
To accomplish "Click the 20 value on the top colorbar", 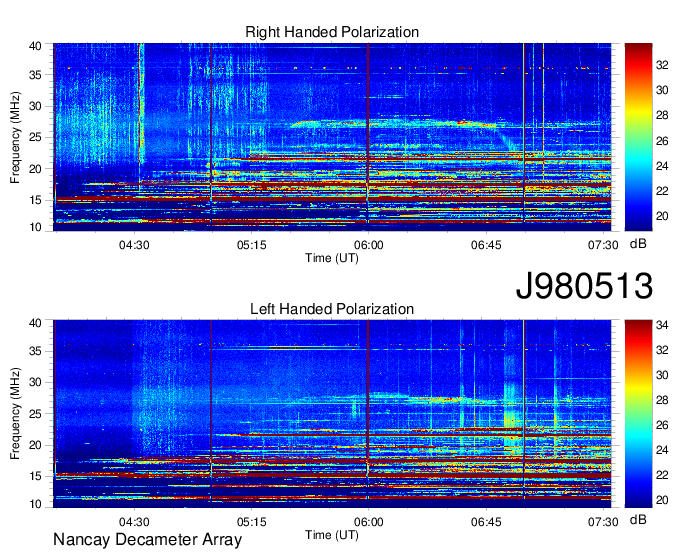I will pos(662,216).
